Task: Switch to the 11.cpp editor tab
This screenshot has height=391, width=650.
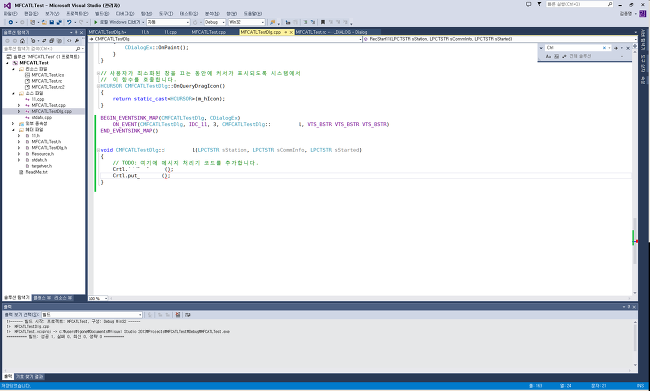Action: coord(170,32)
